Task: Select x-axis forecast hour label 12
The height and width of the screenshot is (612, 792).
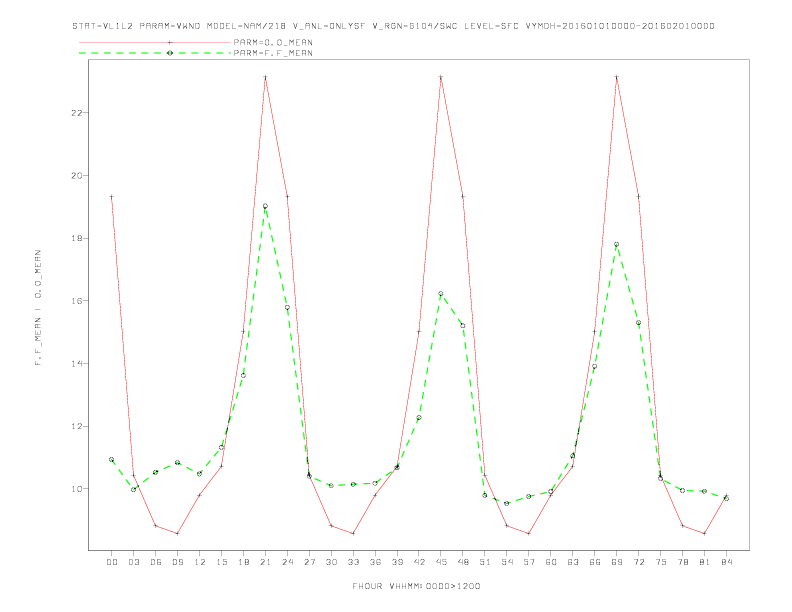Action: tap(200, 562)
